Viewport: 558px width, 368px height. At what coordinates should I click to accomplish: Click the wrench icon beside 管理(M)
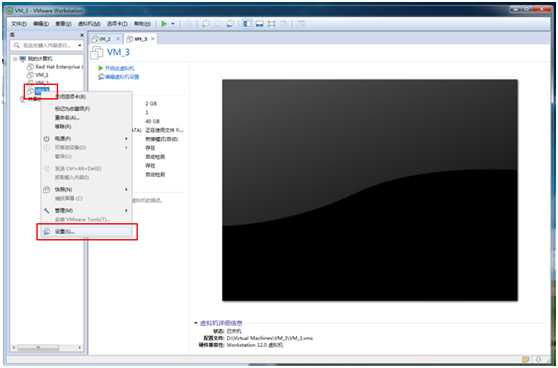tap(47, 211)
